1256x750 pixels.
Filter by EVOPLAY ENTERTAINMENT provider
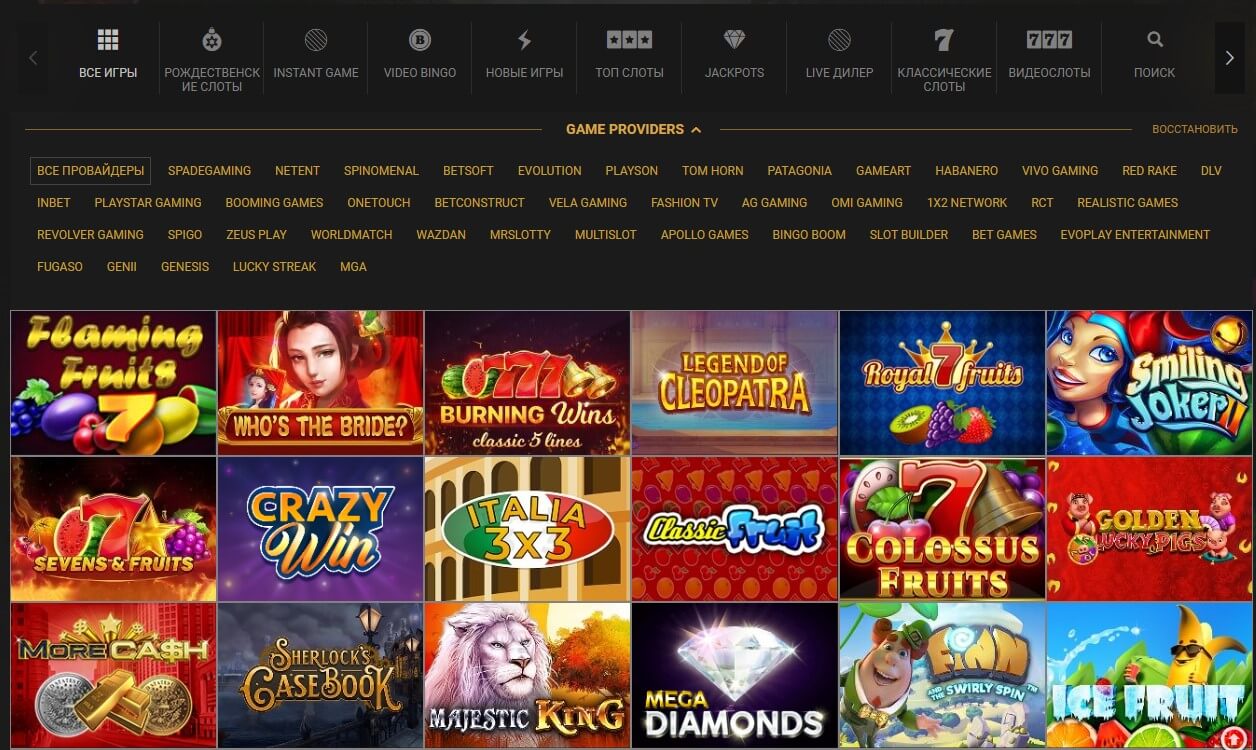click(1135, 235)
